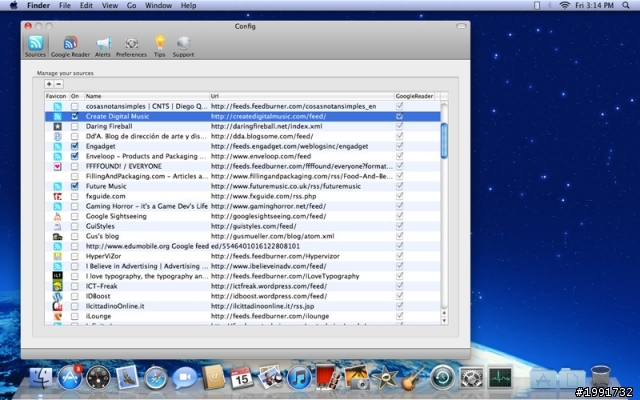
Task: Open the Help menu
Action: 188,5
